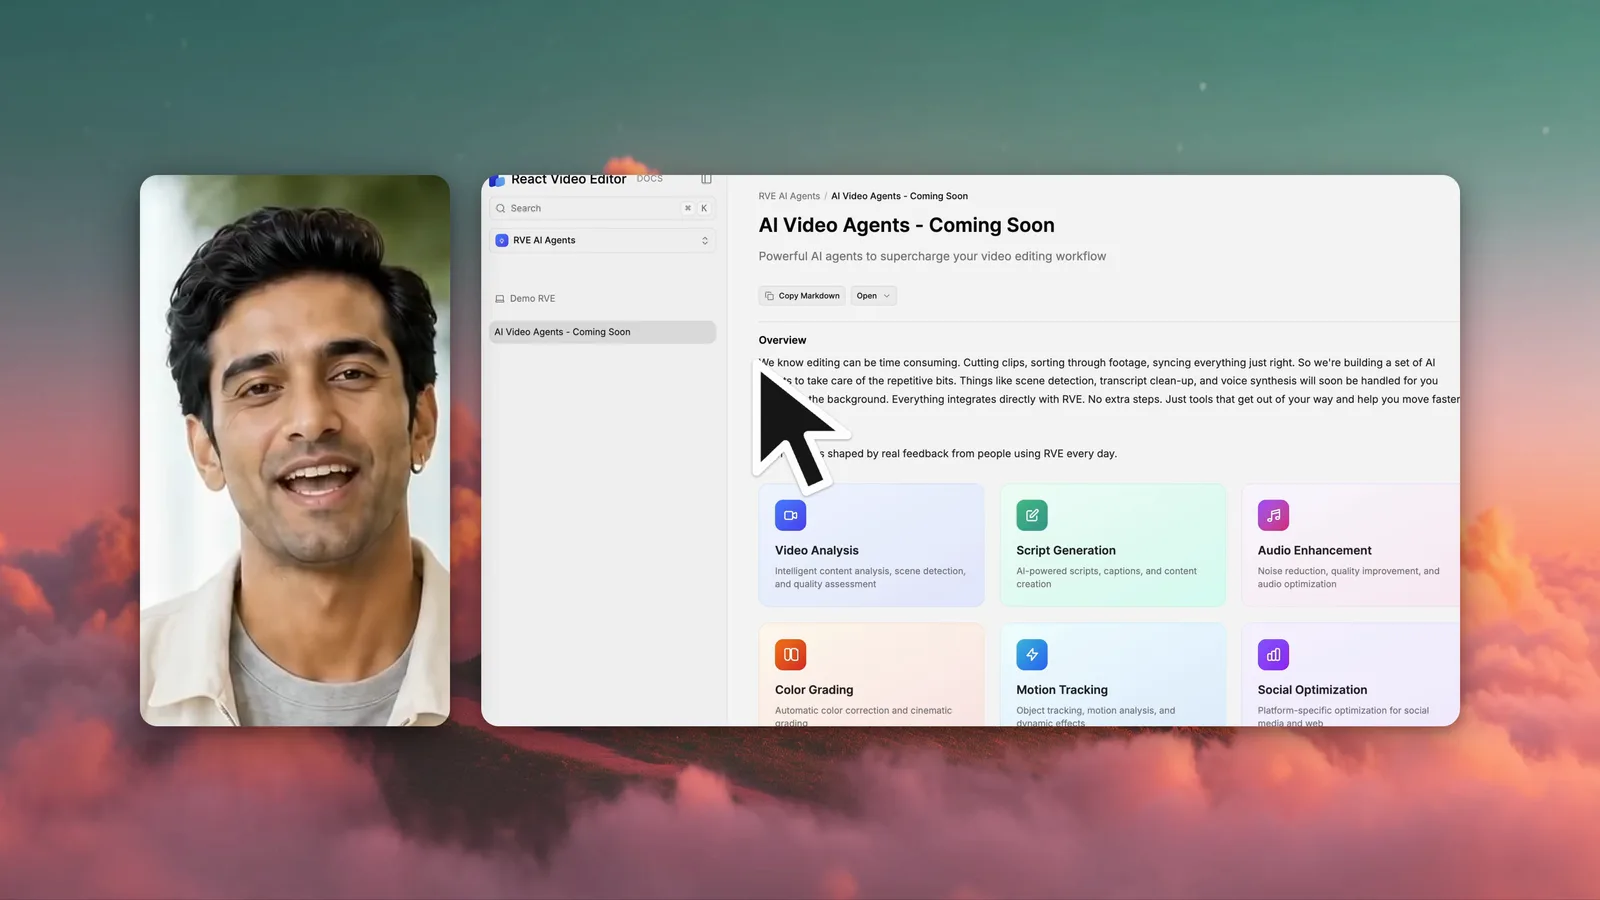Click the Motion Tracking lightning bolt icon
This screenshot has height=900, width=1600.
tap(1032, 655)
